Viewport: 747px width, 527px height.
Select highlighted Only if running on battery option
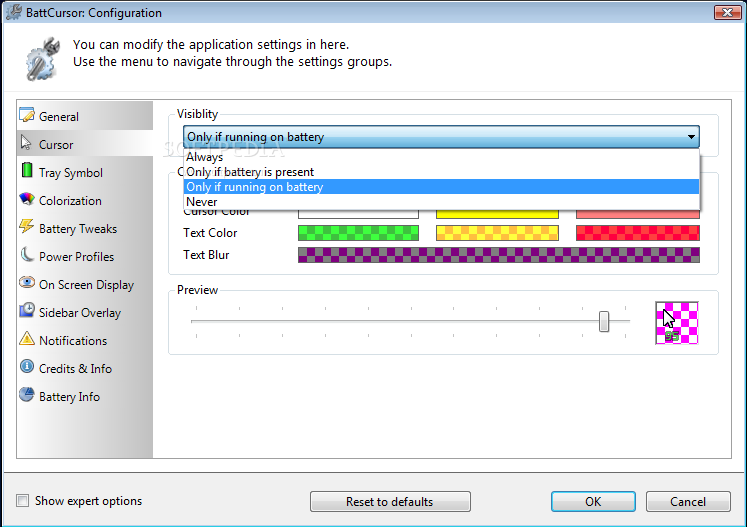pyautogui.click(x=441, y=187)
